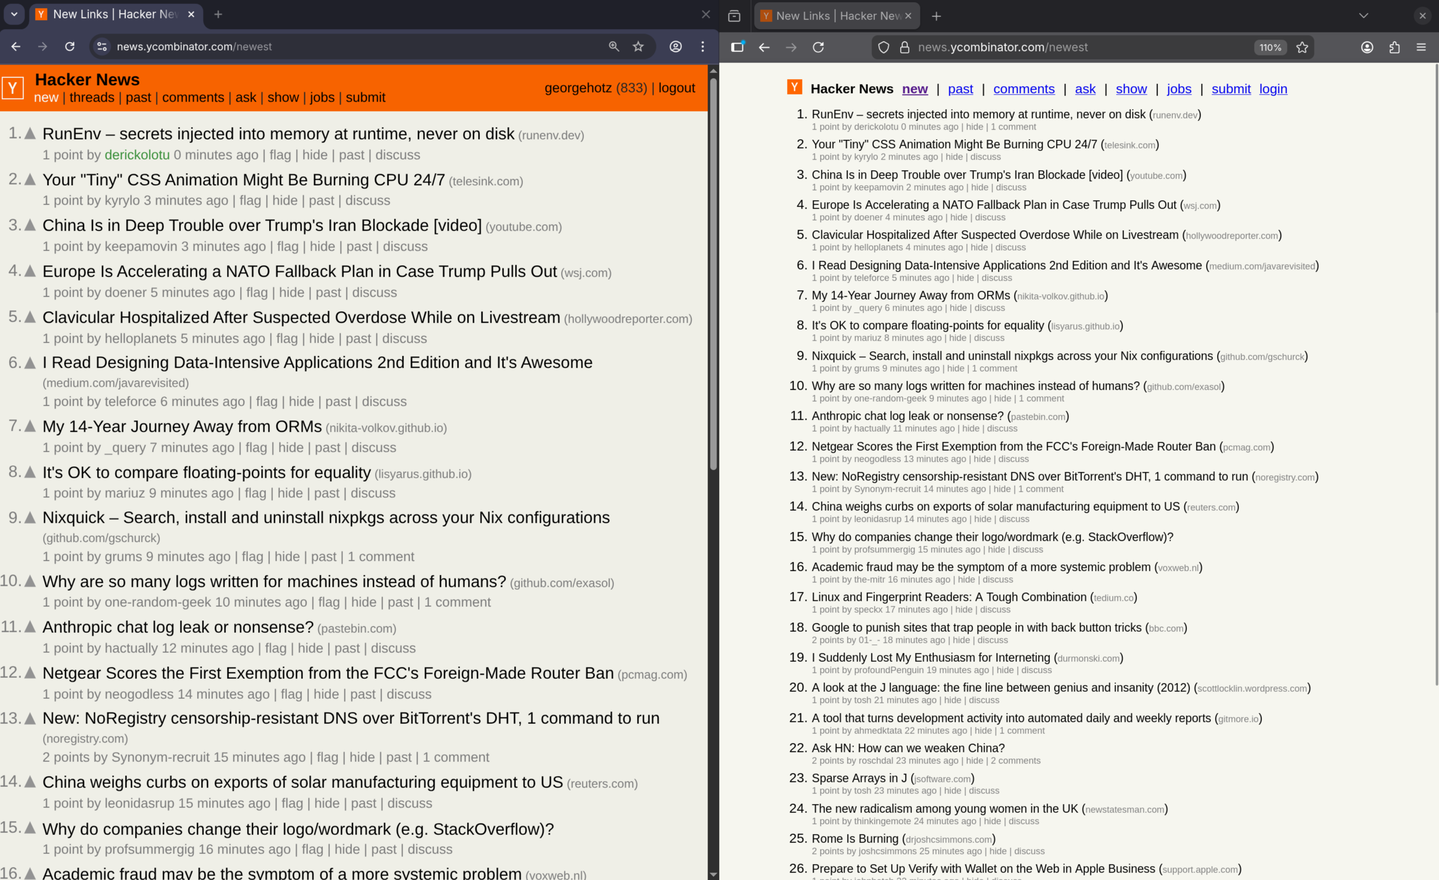1439x880 pixels.
Task: Open Chrome three-dot menu
Action: coord(703,46)
